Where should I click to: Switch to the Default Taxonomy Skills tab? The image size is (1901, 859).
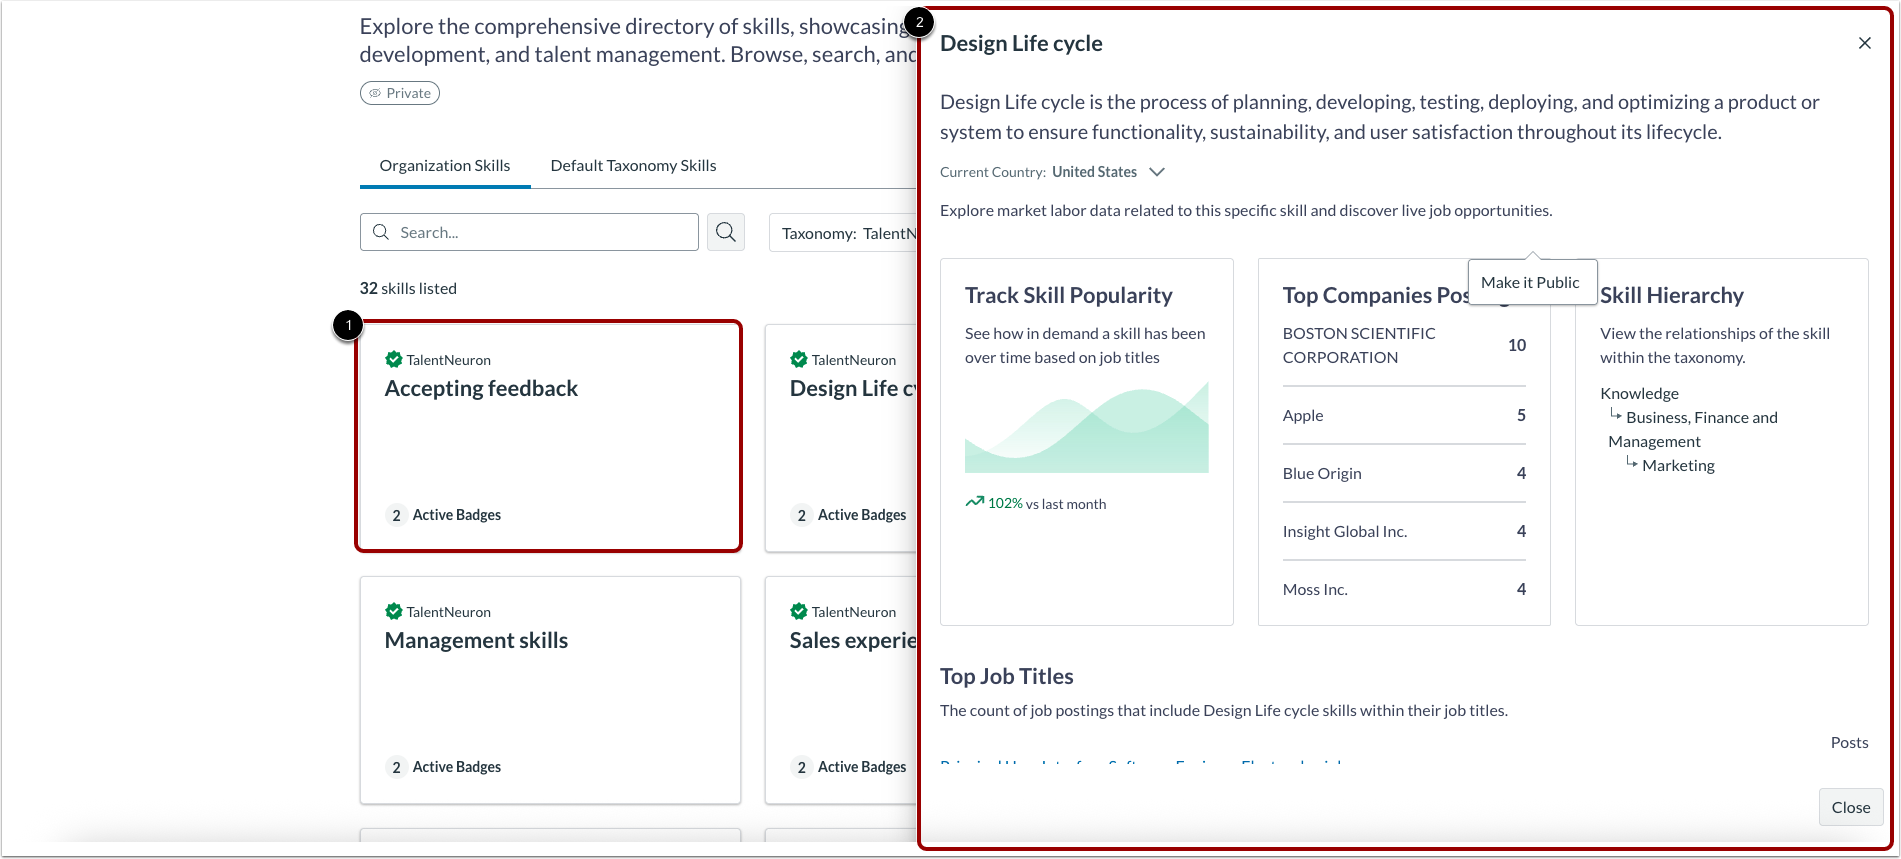coord(633,165)
